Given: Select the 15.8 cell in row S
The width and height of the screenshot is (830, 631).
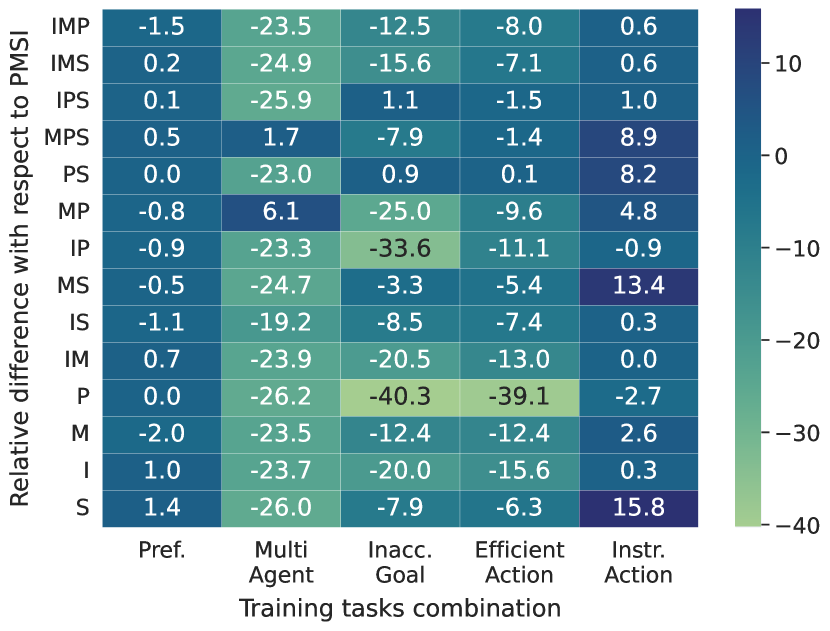Looking at the screenshot, I should pos(639,505).
